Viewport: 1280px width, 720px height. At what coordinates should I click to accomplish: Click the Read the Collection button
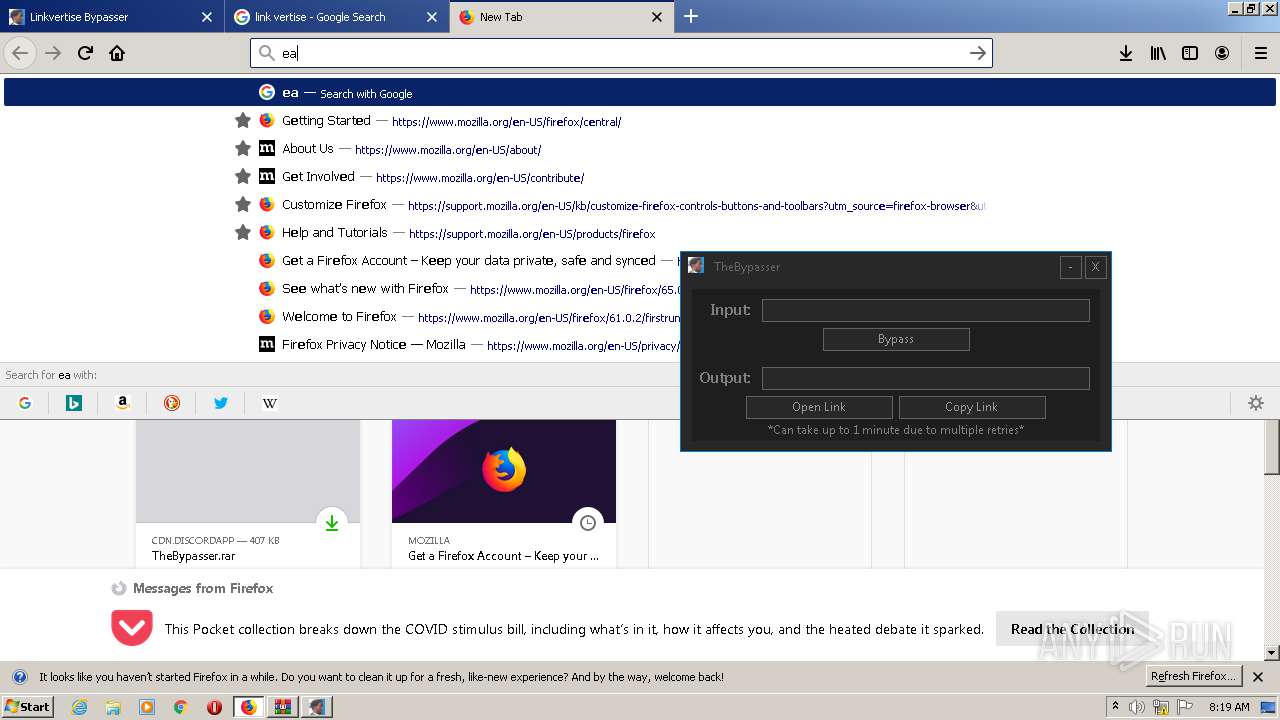pyautogui.click(x=1072, y=629)
